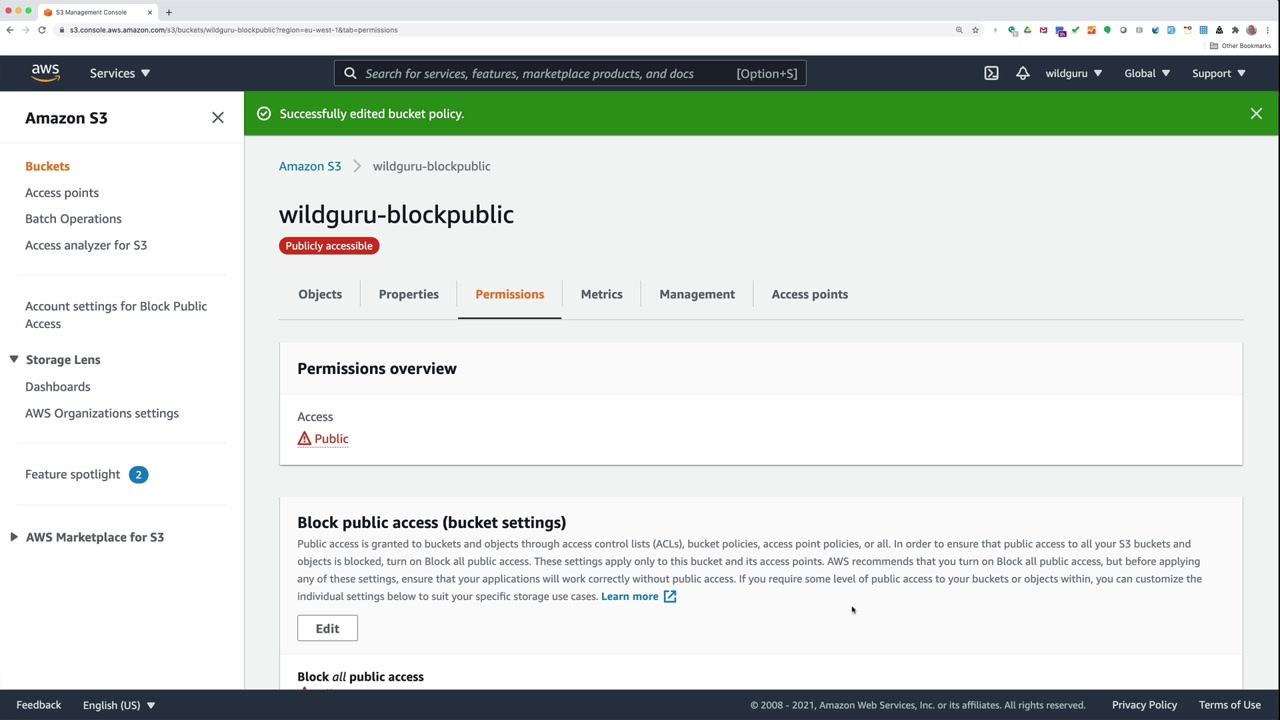Click the blue grid extension icon

(x=1203, y=30)
